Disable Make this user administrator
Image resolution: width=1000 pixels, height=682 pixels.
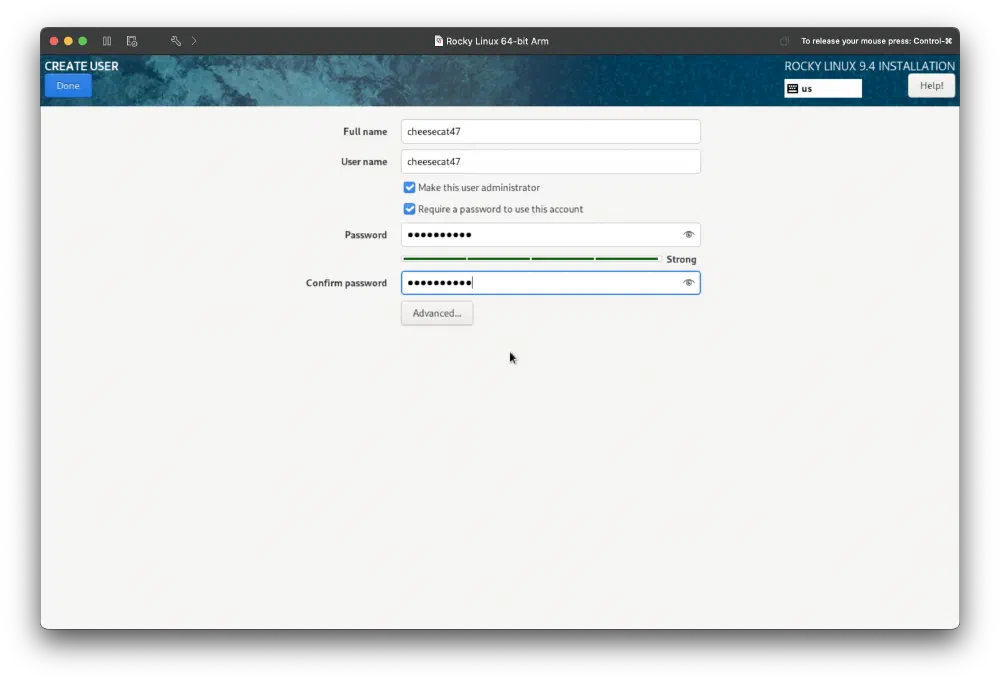pos(409,187)
